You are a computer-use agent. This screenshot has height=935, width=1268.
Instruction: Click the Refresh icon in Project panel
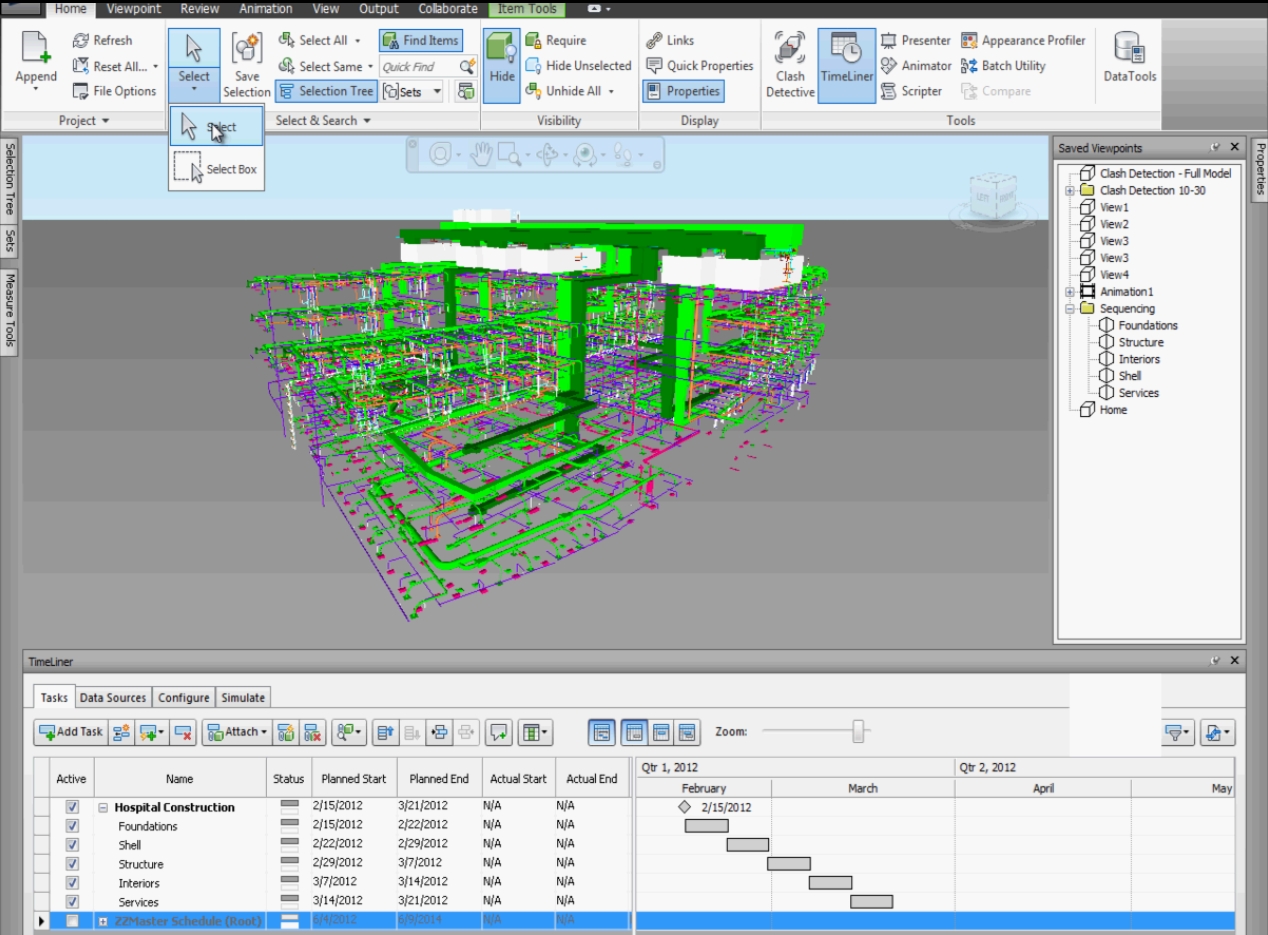[81, 41]
